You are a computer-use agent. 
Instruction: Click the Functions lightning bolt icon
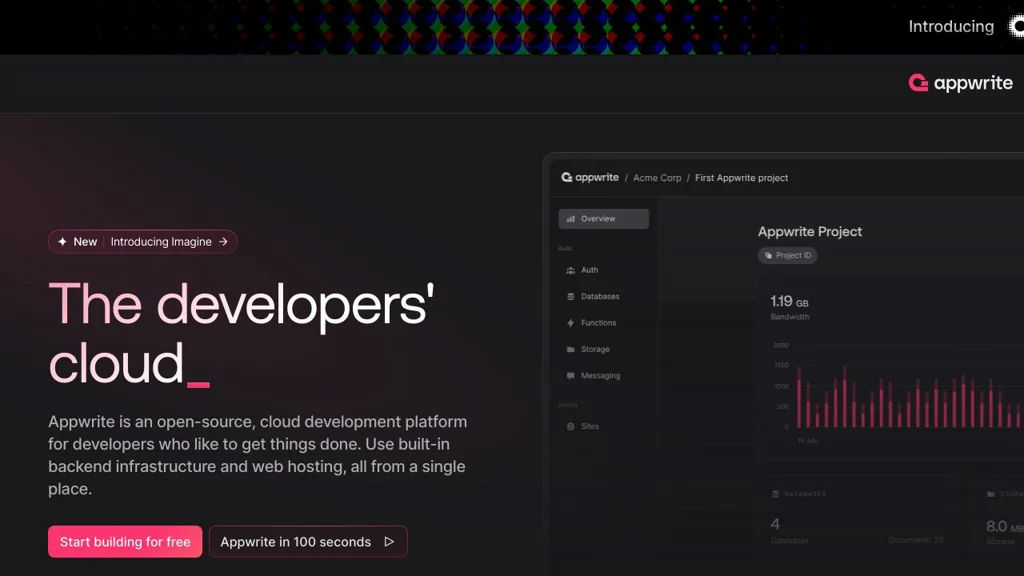click(569, 322)
